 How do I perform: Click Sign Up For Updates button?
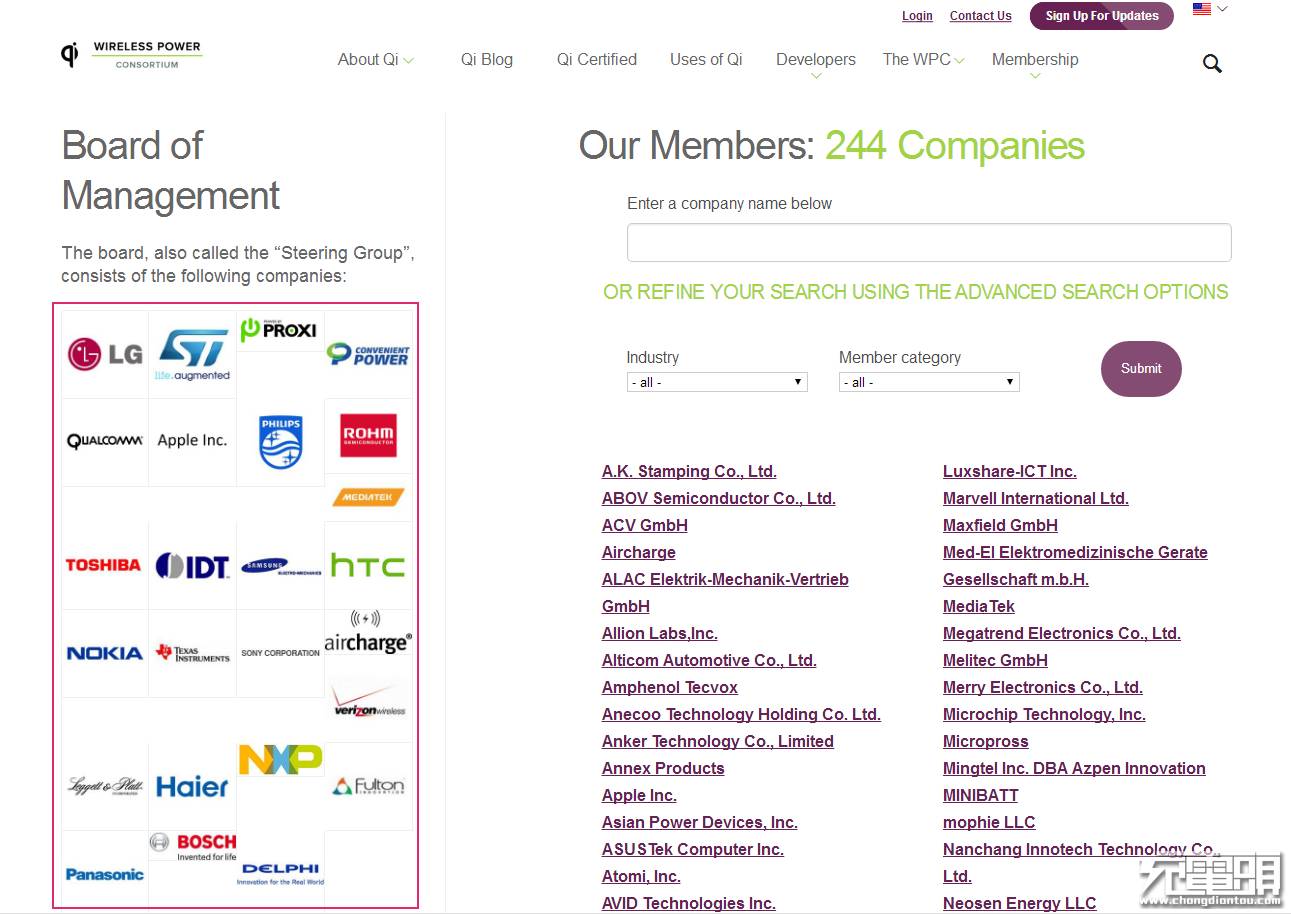[x=1102, y=16]
